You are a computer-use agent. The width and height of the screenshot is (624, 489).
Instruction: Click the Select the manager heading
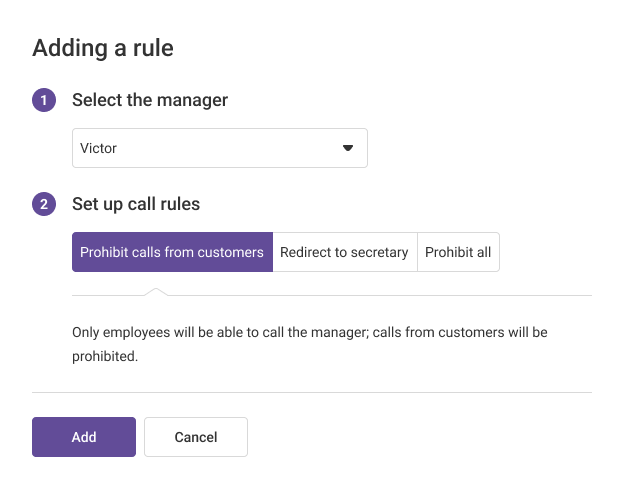pos(150,100)
